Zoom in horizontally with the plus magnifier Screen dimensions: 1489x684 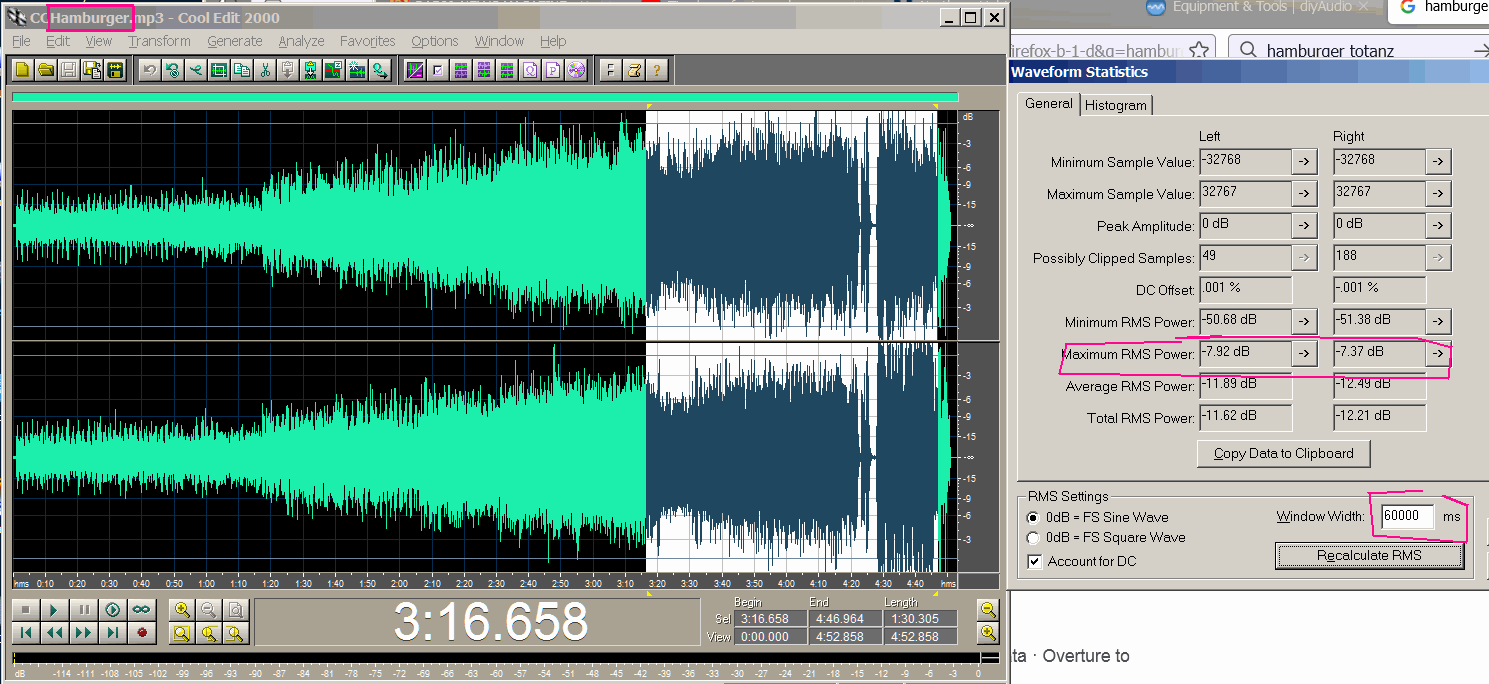[182, 609]
